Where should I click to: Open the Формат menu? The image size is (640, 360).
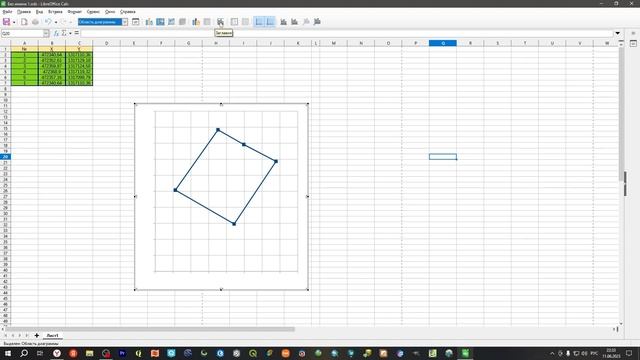tap(75, 12)
